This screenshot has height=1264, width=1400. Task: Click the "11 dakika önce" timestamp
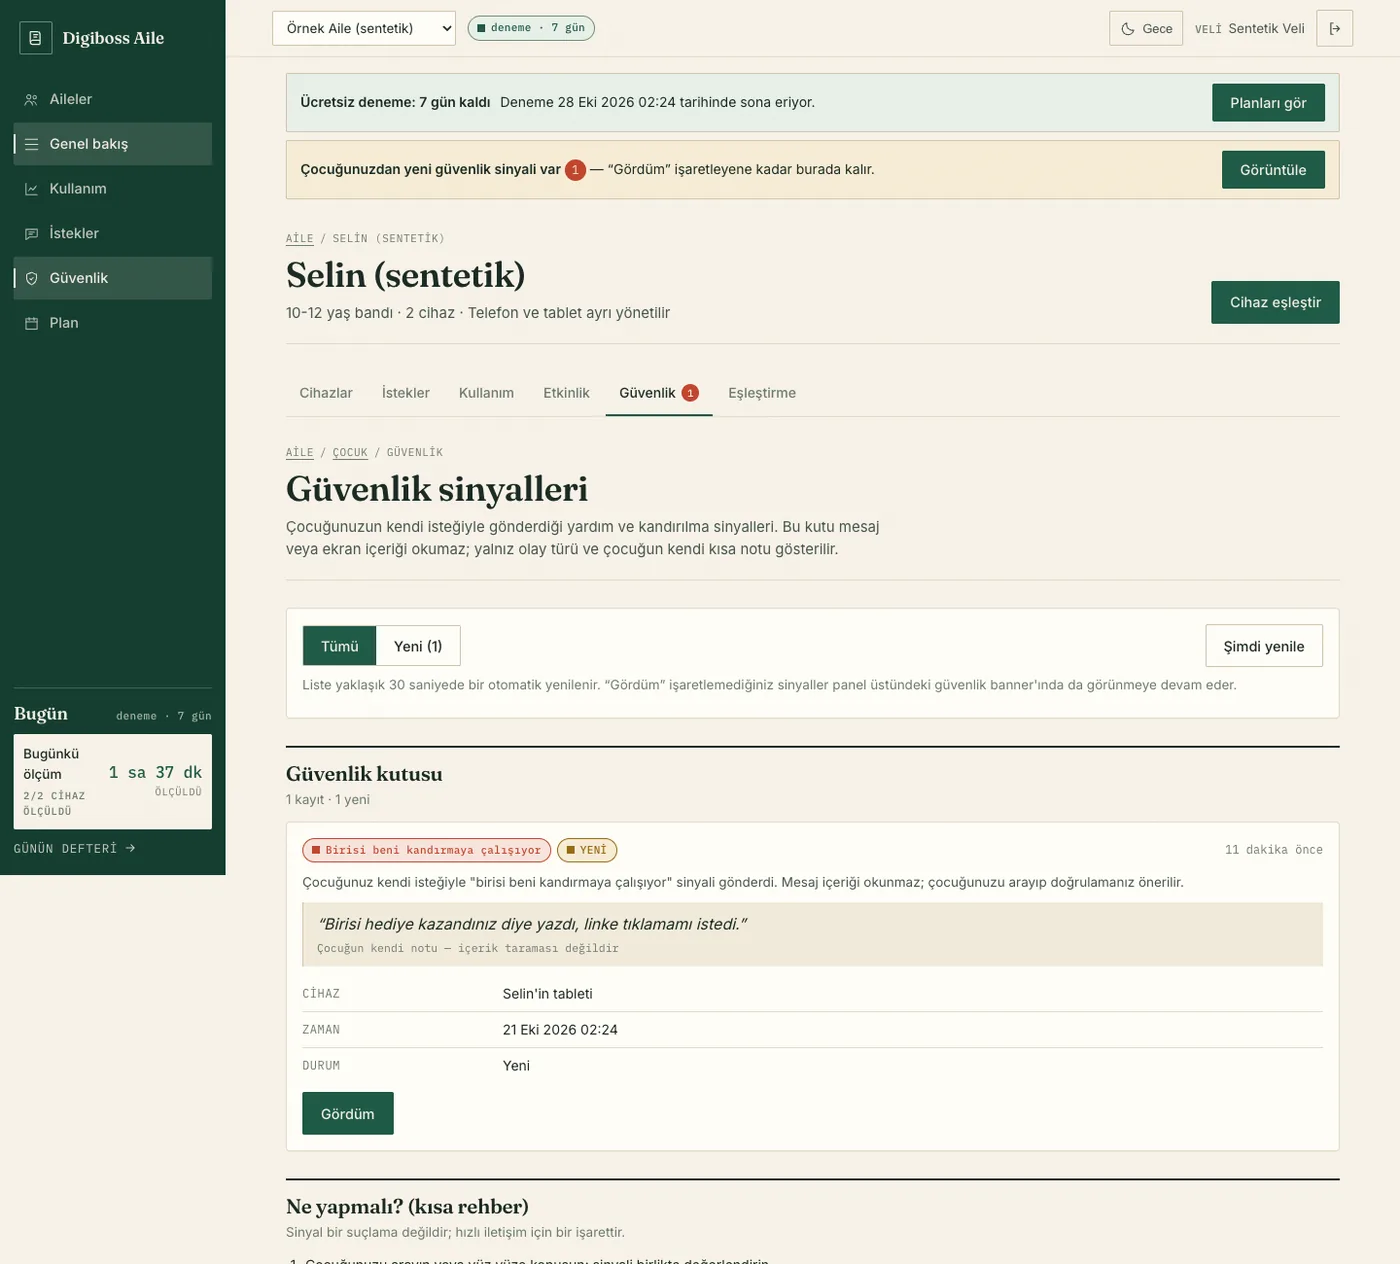[x=1274, y=850]
